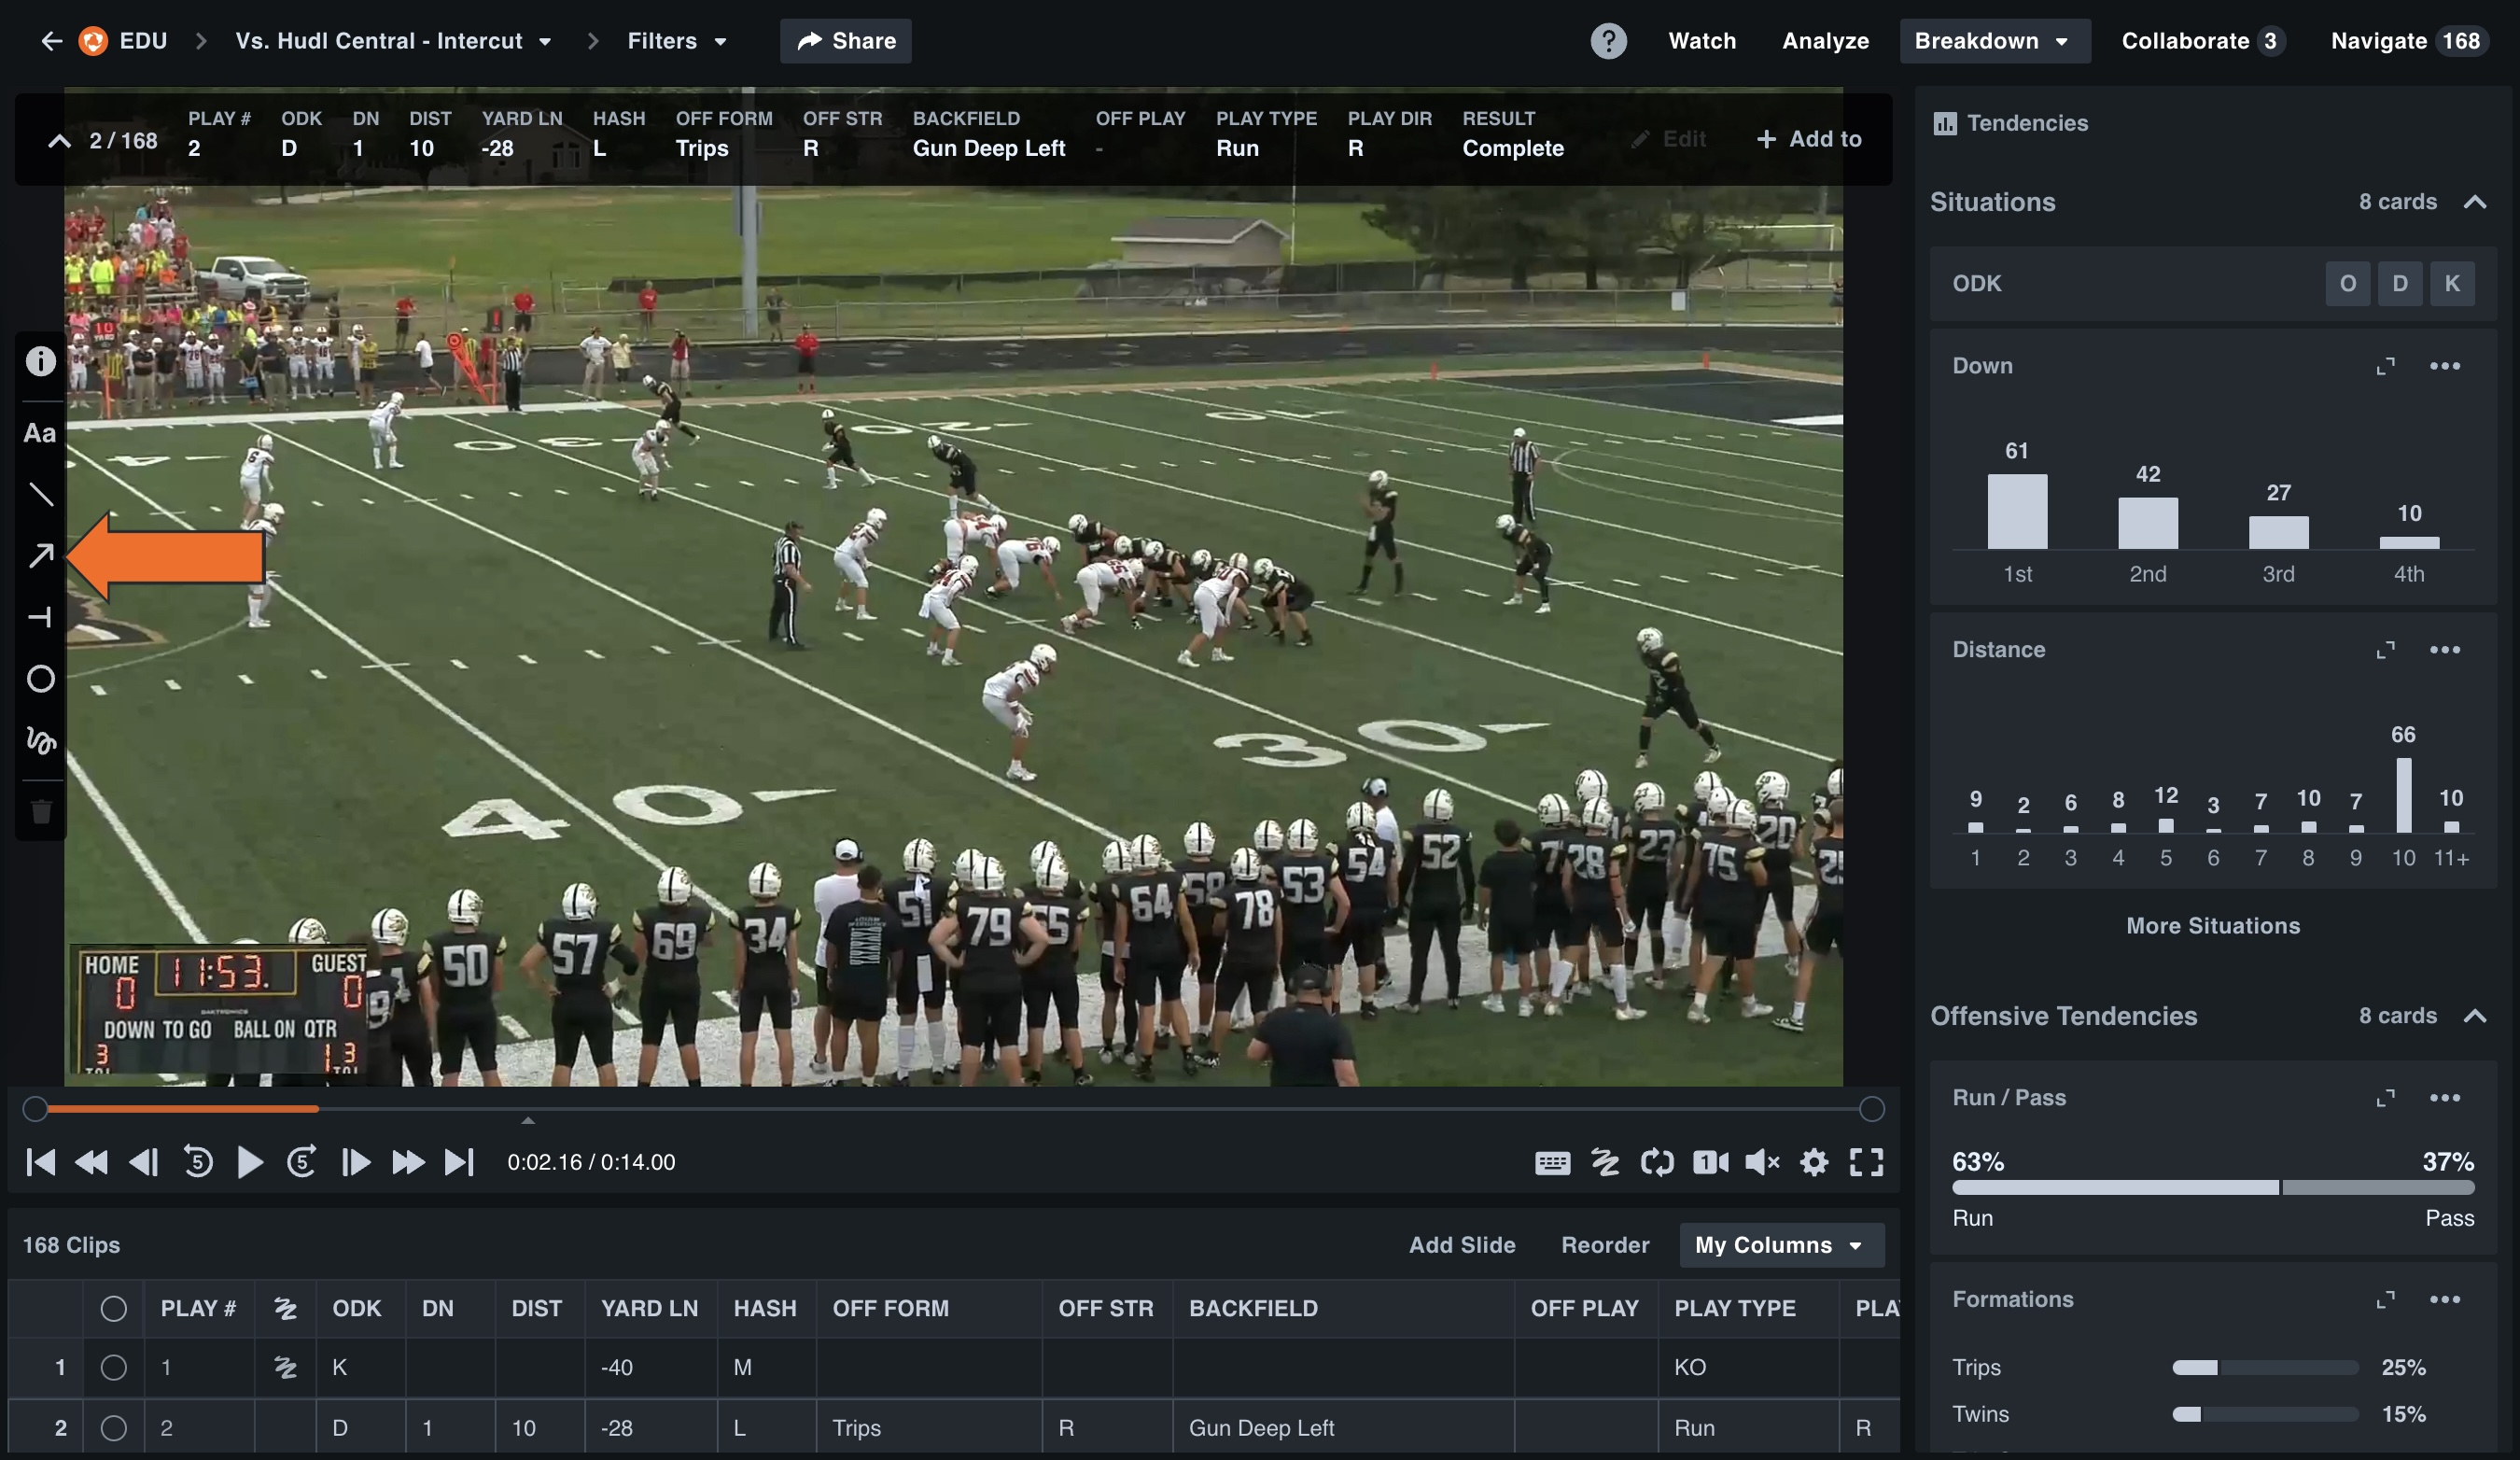Share the Vs. Hudl Central breakdown
This screenshot has width=2520, height=1460.
[x=845, y=41]
